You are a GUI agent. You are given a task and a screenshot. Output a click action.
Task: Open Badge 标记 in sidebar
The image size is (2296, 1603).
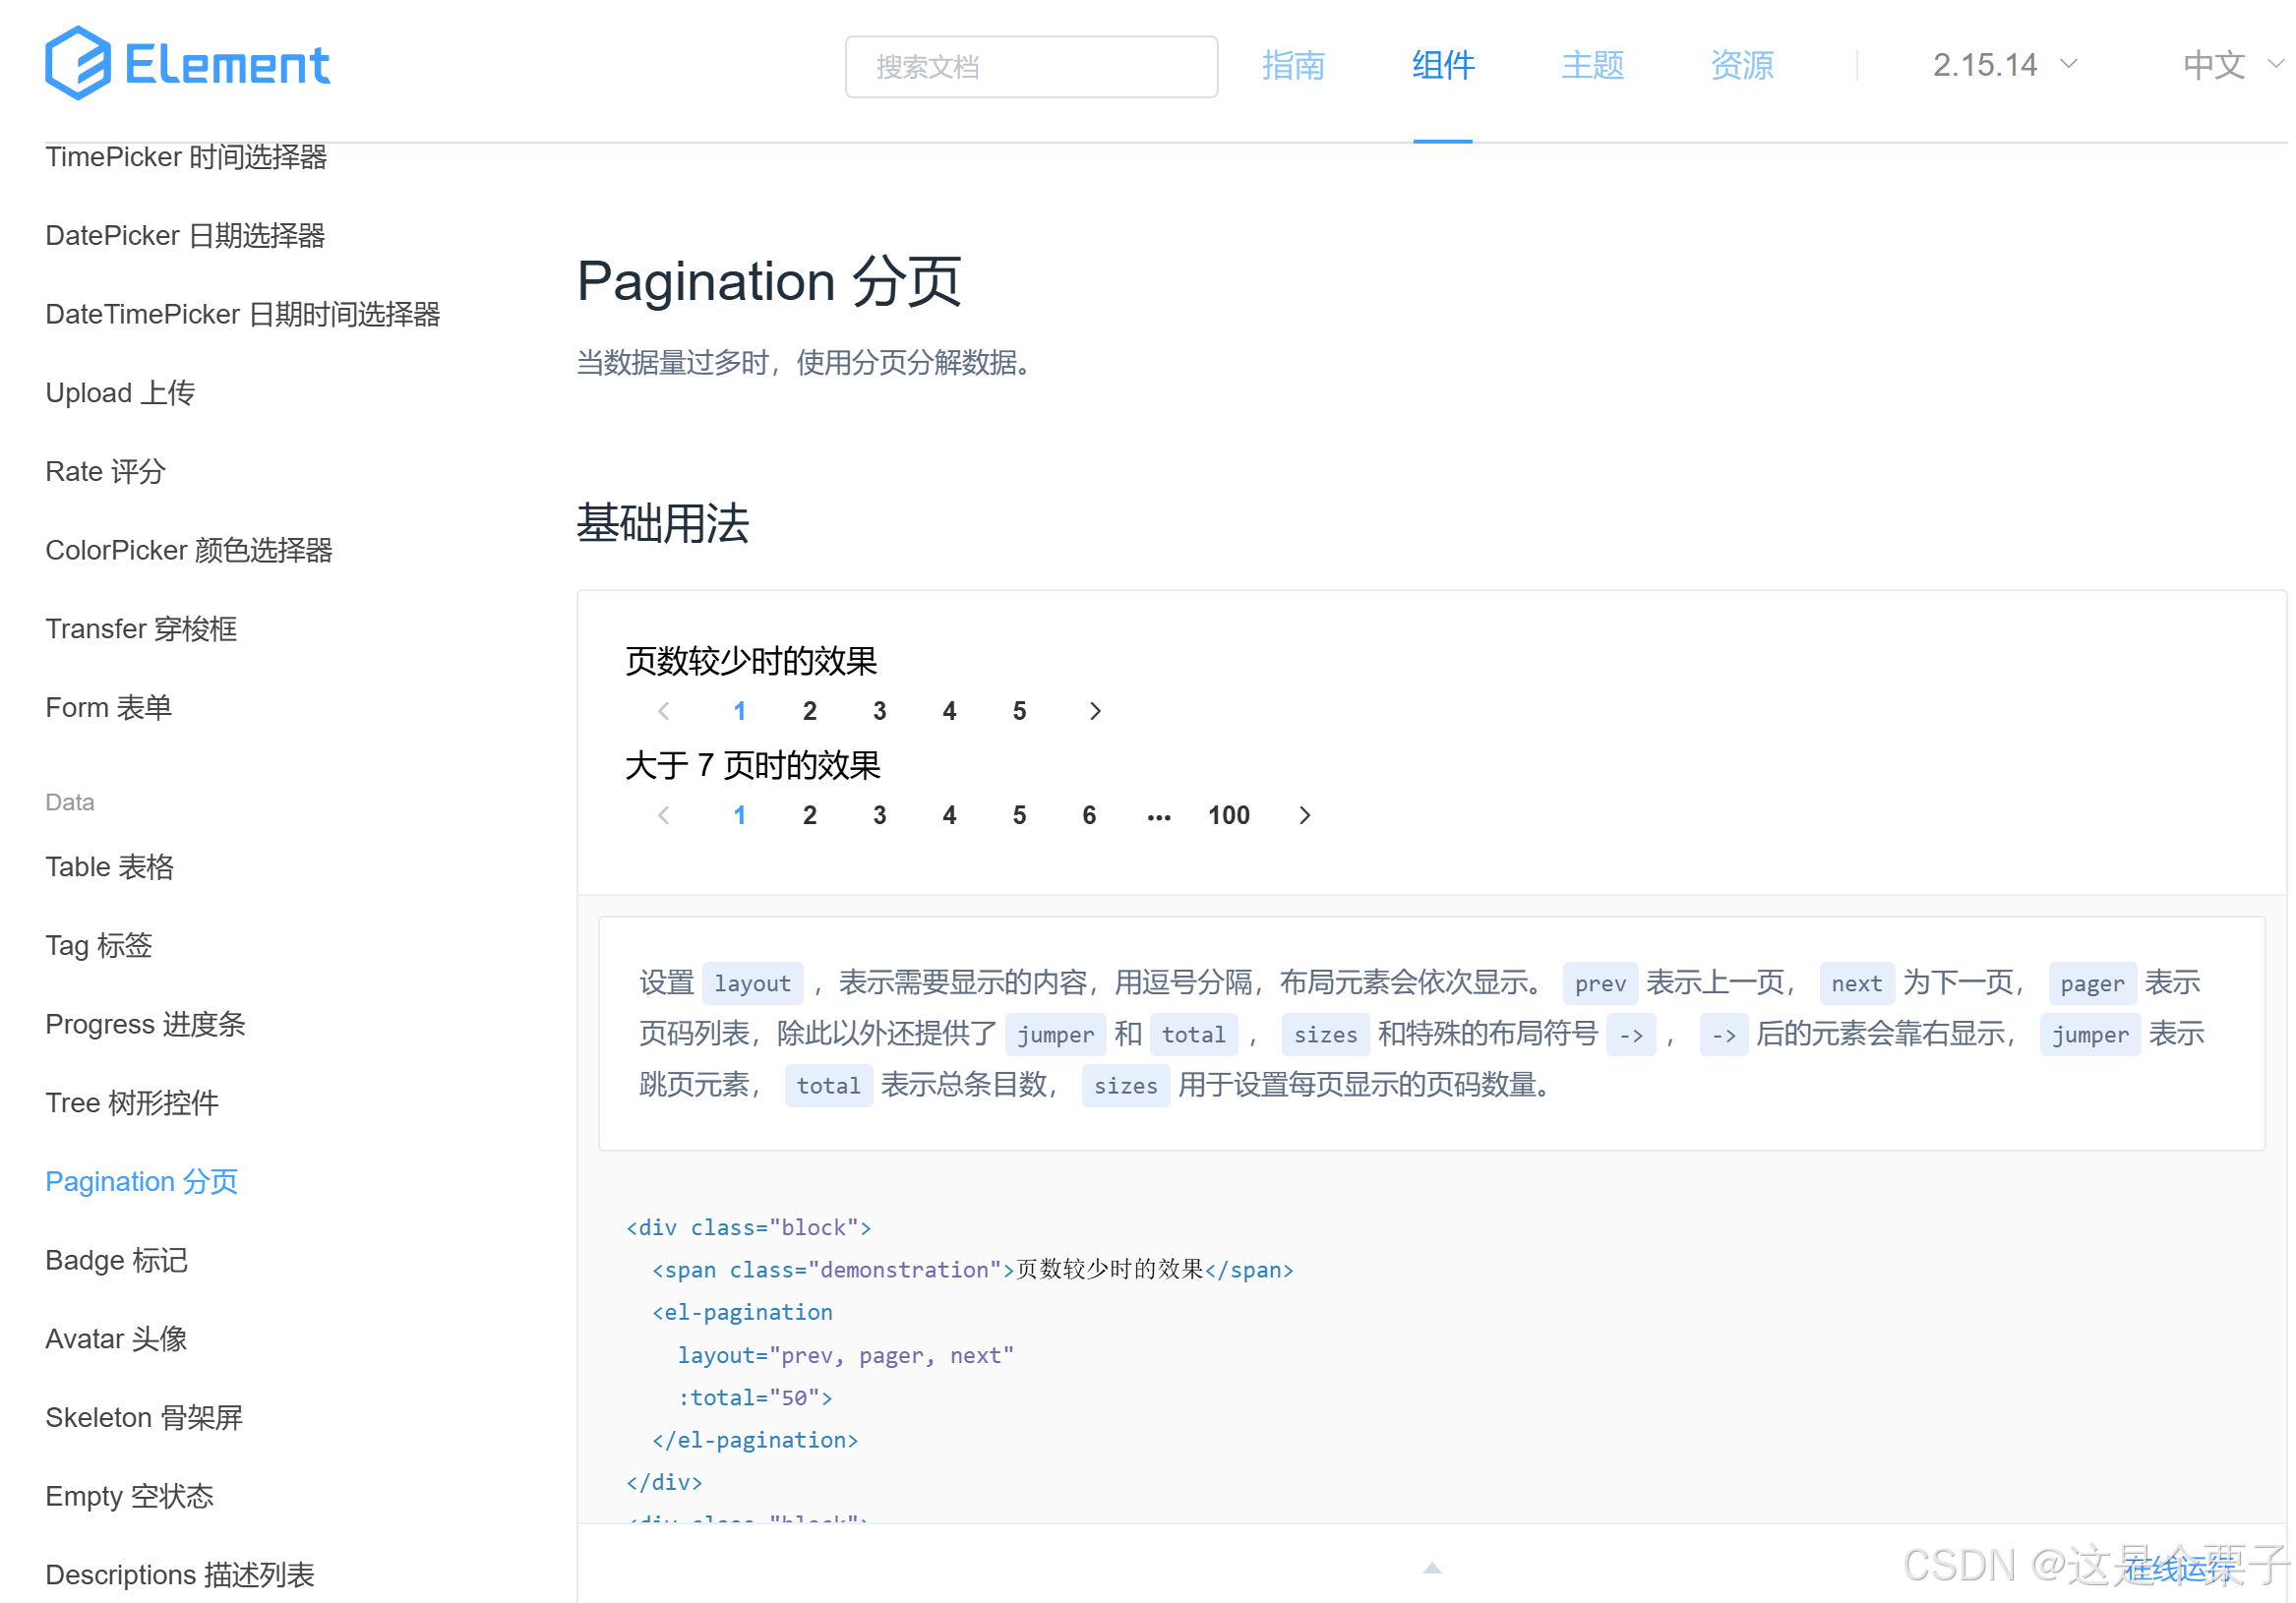(x=117, y=1261)
